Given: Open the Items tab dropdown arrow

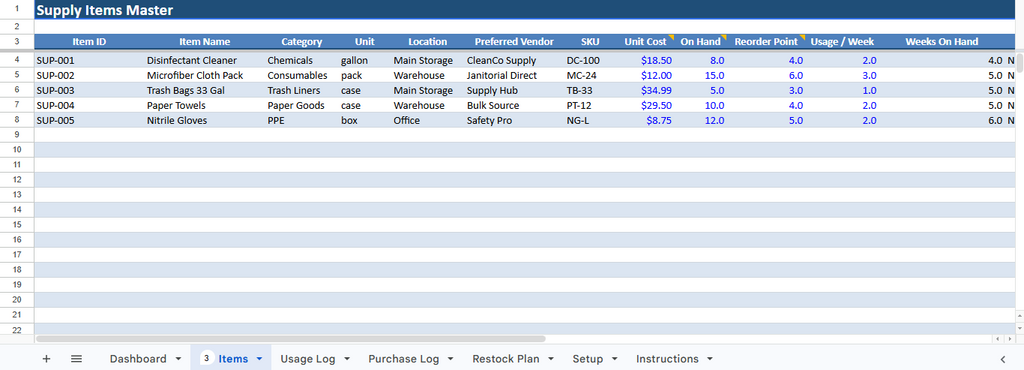Looking at the screenshot, I should coord(259,359).
